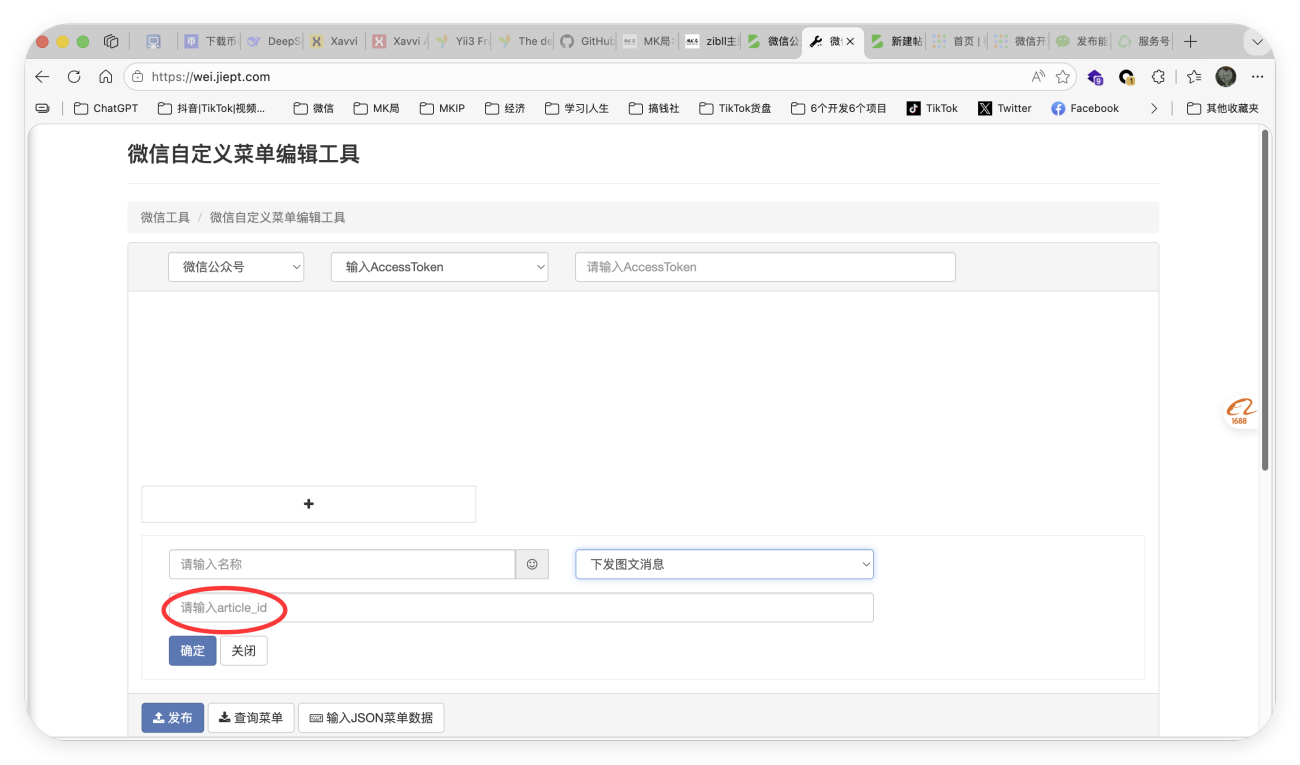Screen dimensions: 1300x765
Task: Click the purple extension icon in the toolbar
Action: 1094,77
